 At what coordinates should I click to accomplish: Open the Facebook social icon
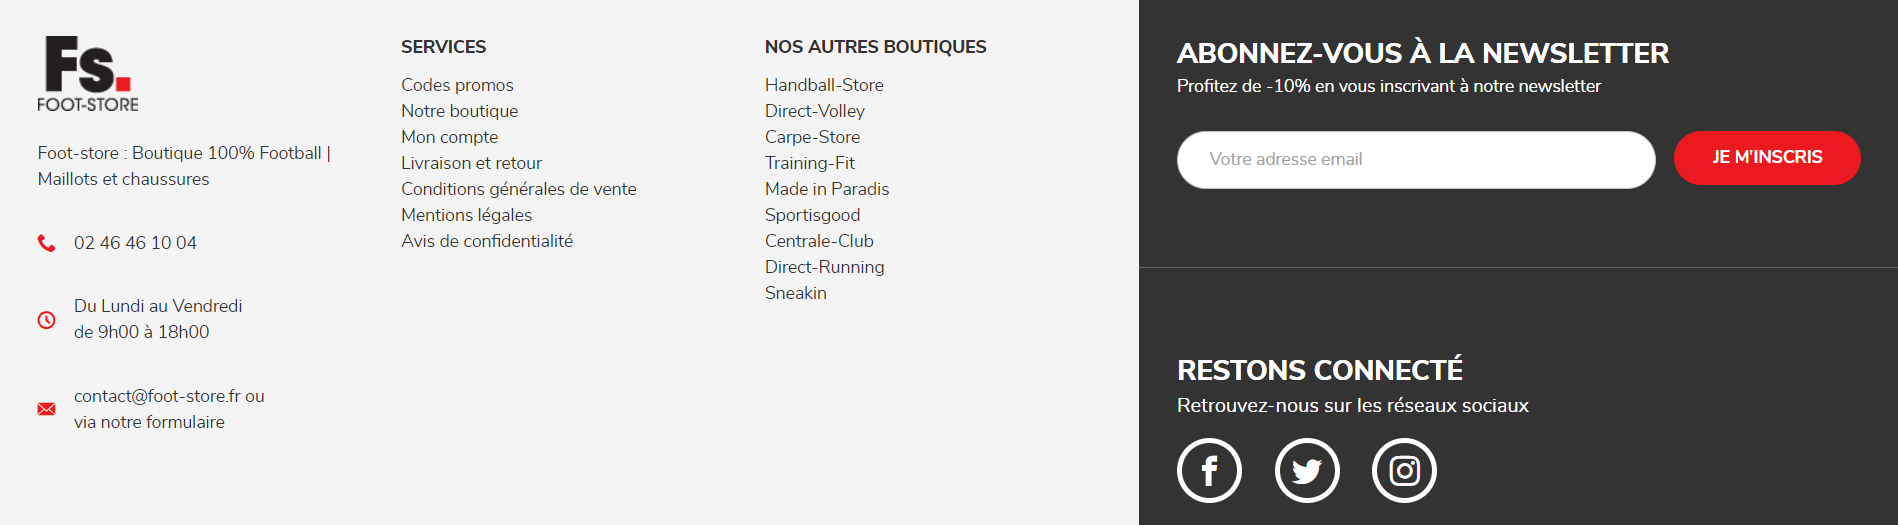[1209, 470]
